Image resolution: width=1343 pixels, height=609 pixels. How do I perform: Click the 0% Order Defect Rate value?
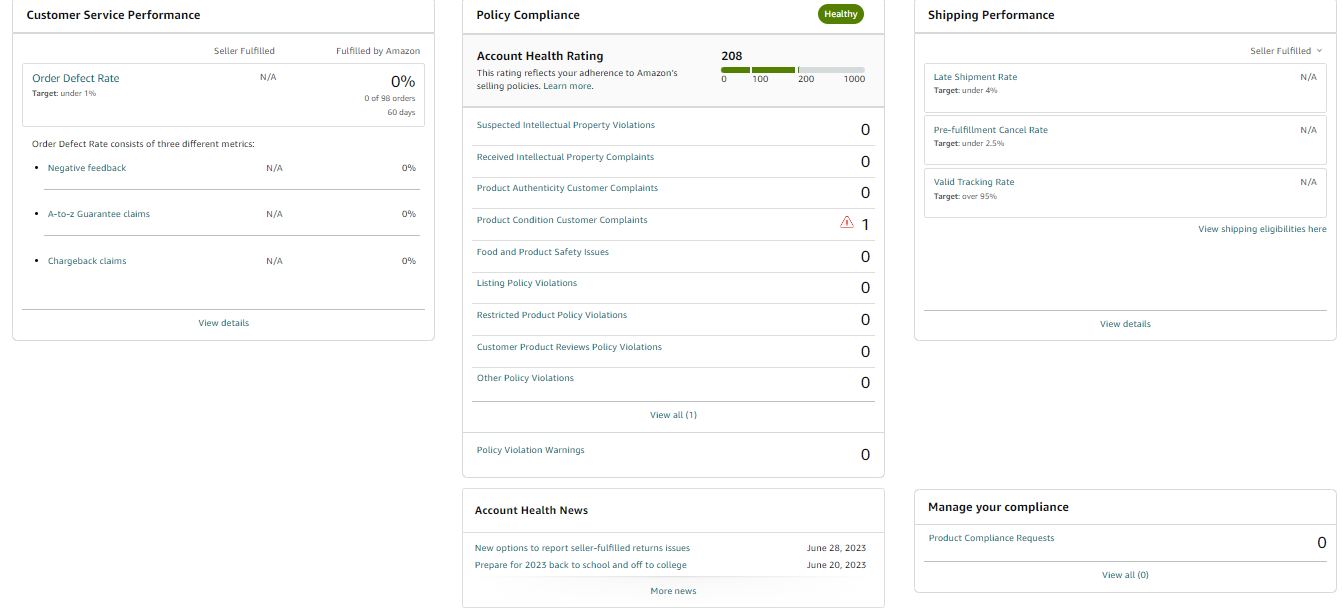[x=402, y=81]
